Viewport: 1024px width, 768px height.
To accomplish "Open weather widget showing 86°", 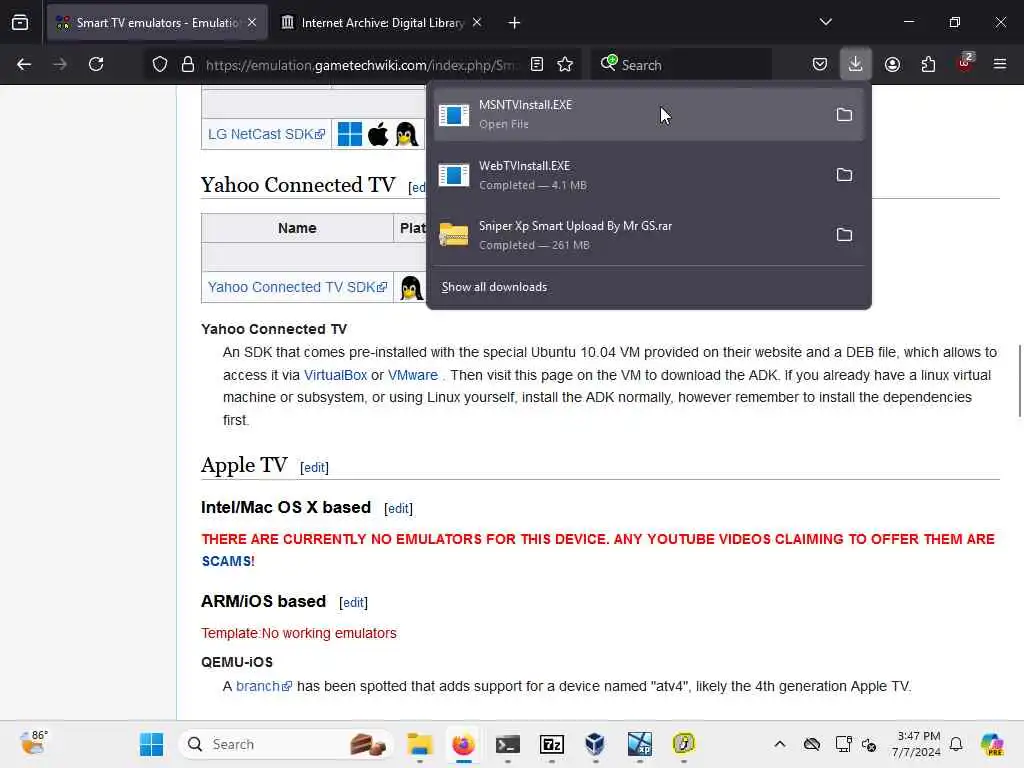I will [x=34, y=743].
